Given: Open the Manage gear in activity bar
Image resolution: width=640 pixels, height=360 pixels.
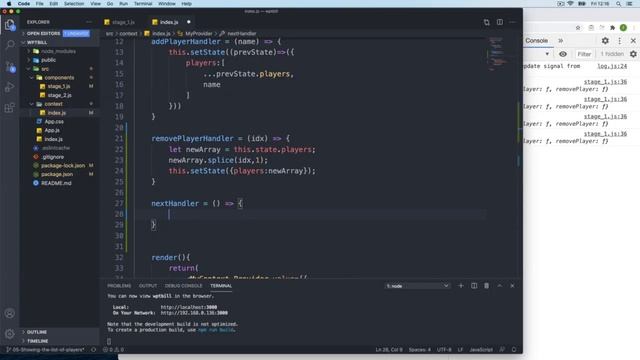Looking at the screenshot, I should pos(10,334).
